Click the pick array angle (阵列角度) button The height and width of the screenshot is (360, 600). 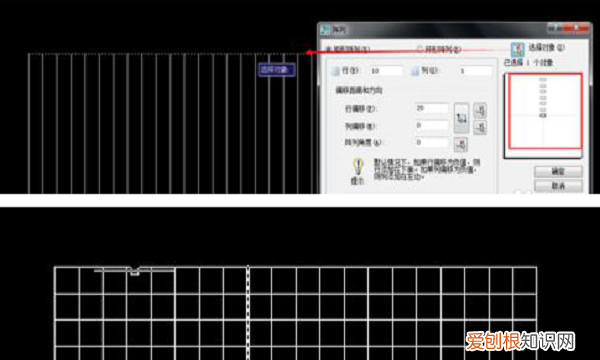coord(461,144)
